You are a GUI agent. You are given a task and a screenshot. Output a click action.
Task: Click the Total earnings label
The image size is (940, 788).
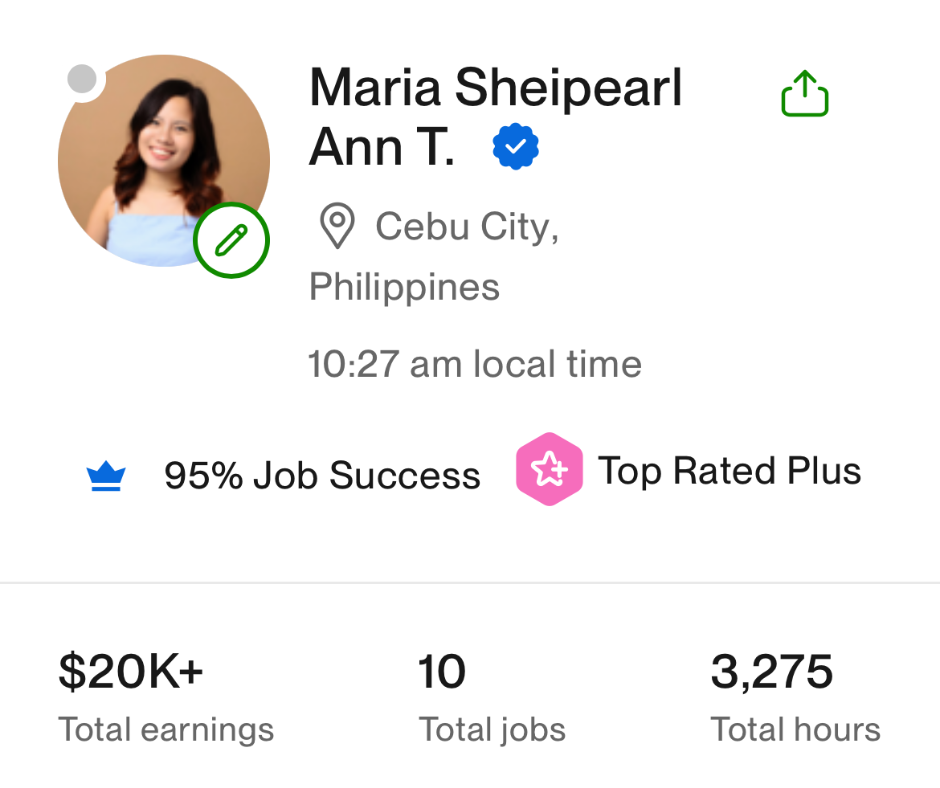point(166,730)
